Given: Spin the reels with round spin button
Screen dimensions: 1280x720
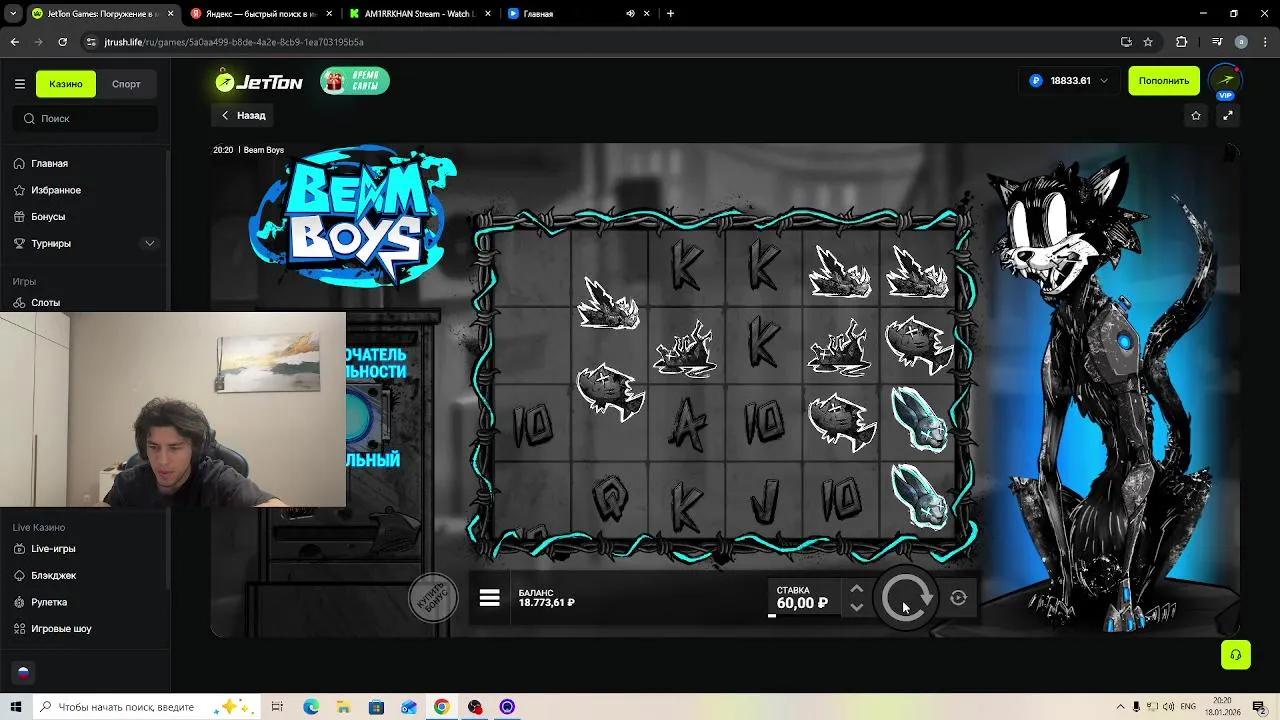Looking at the screenshot, I should 907,598.
